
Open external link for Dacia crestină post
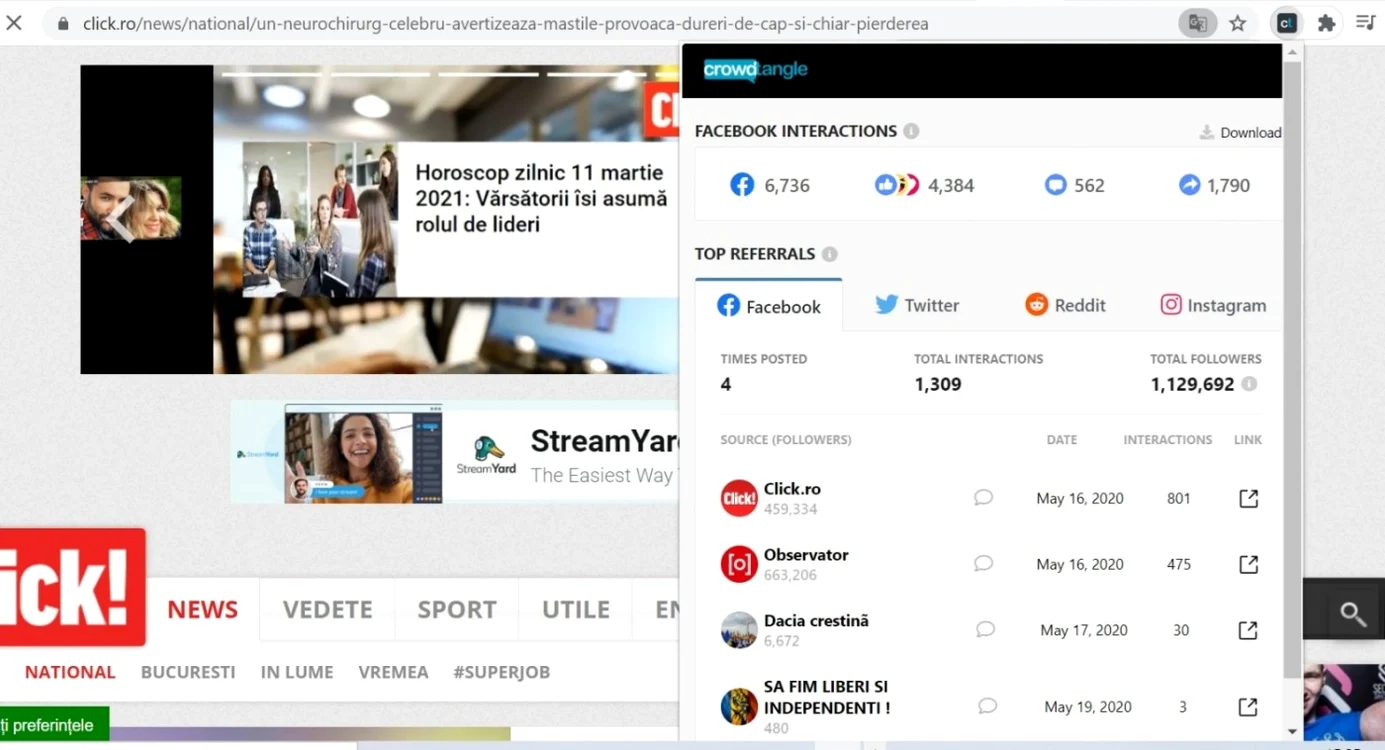pos(1248,630)
